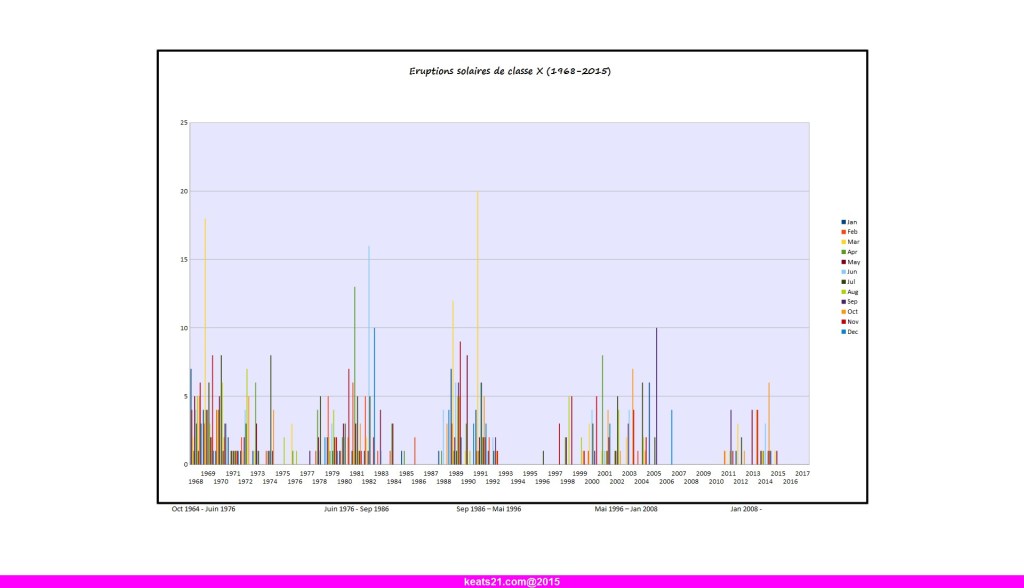Click the "Jul" legend label

[851, 282]
